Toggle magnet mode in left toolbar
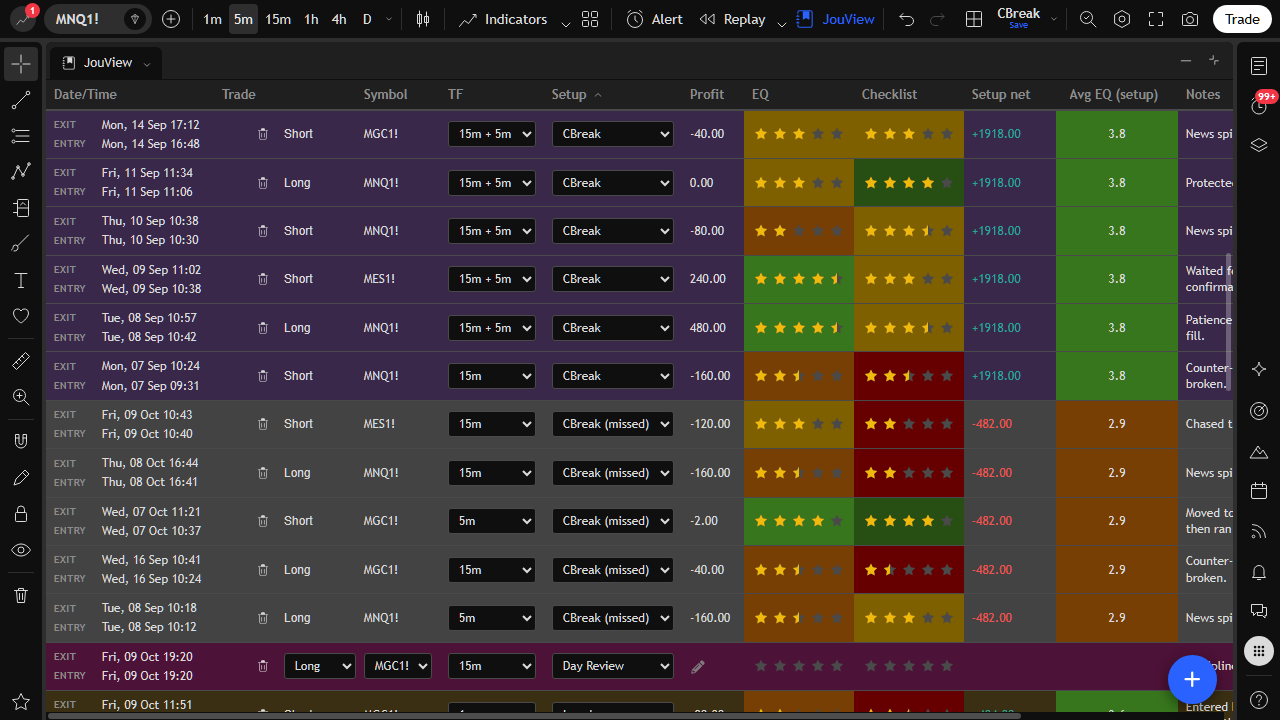The width and height of the screenshot is (1280, 720). coord(21,441)
